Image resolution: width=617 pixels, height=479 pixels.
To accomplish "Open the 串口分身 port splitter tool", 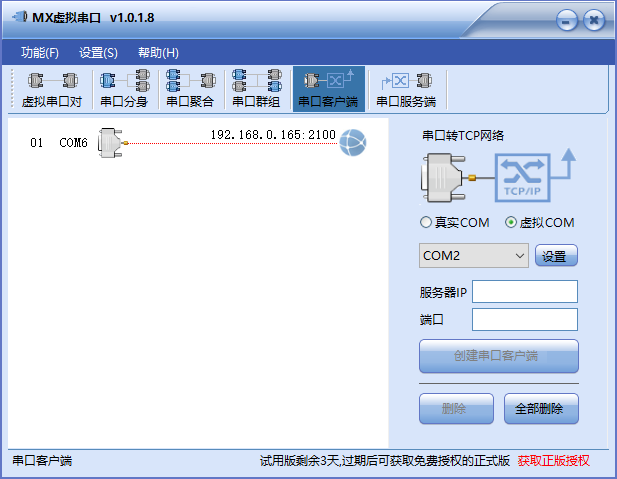I will [124, 89].
